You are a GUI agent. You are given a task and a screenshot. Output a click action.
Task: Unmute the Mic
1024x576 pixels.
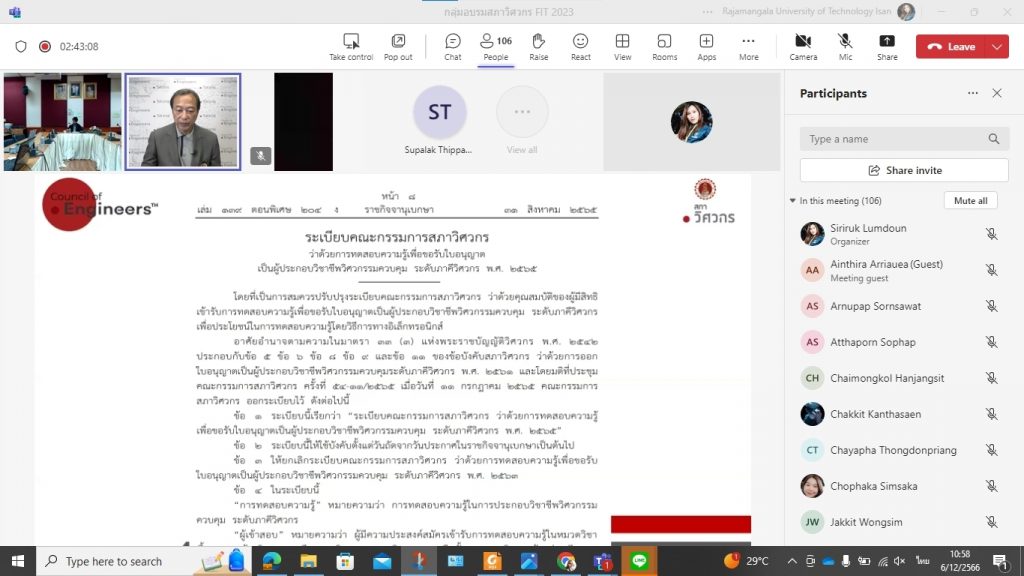(x=845, y=46)
